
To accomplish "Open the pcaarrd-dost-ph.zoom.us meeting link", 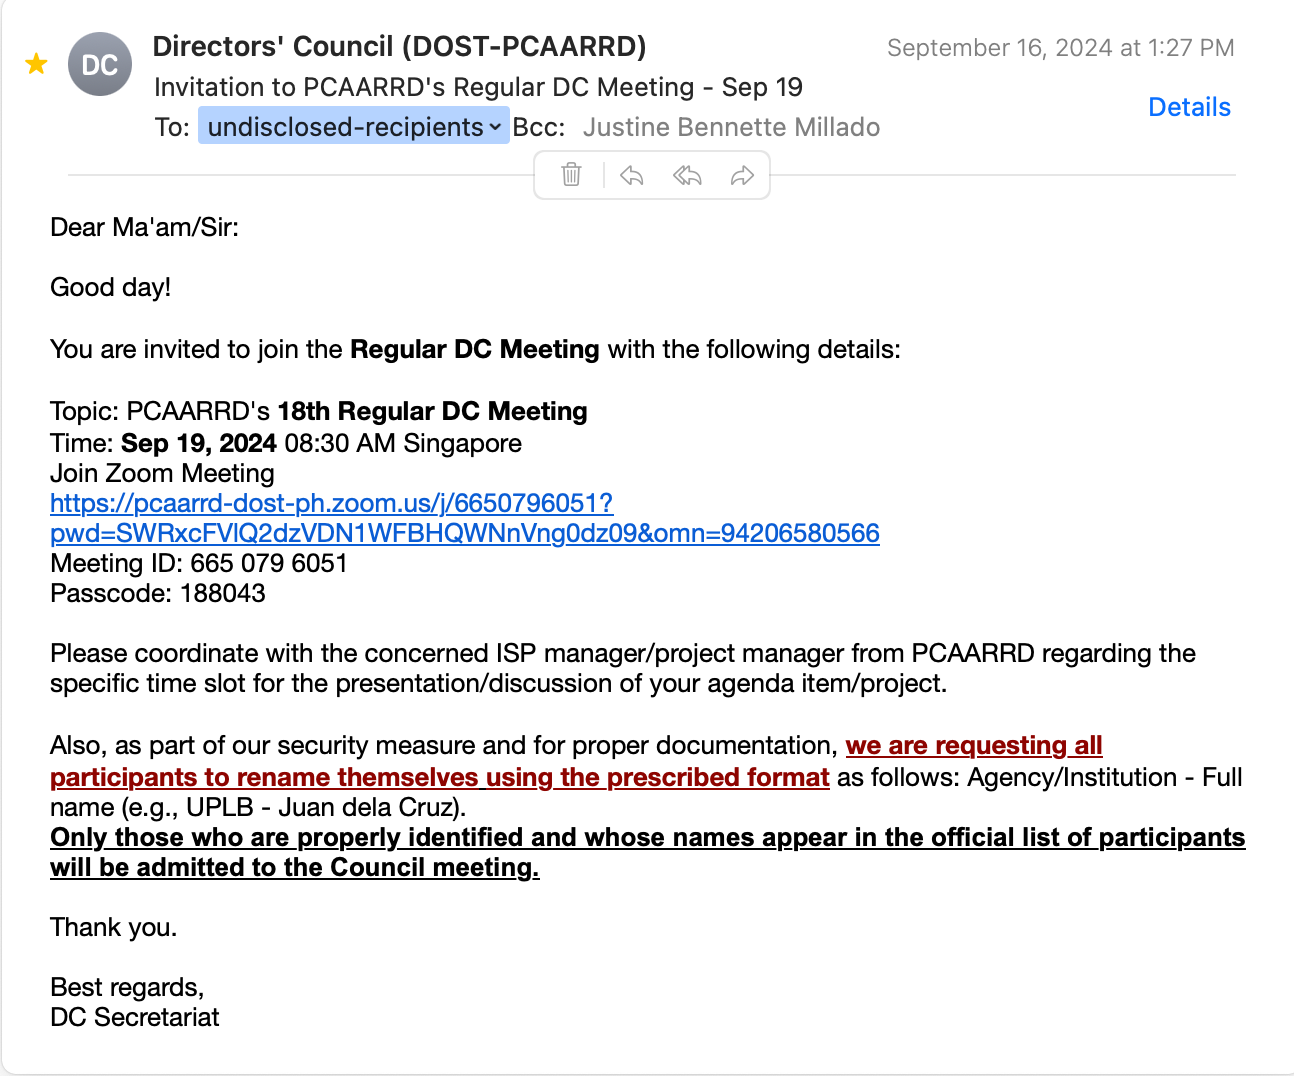I will (331, 504).
